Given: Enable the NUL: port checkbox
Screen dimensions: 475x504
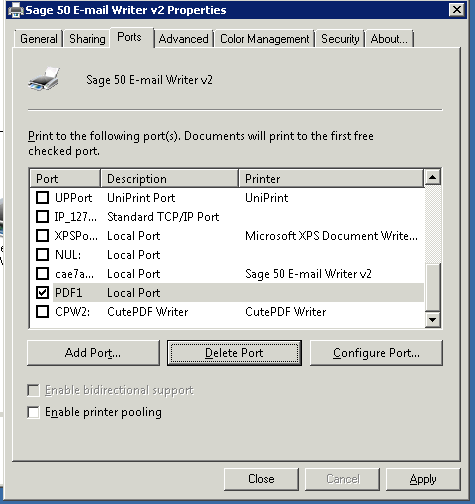Looking at the screenshot, I should 42,255.
